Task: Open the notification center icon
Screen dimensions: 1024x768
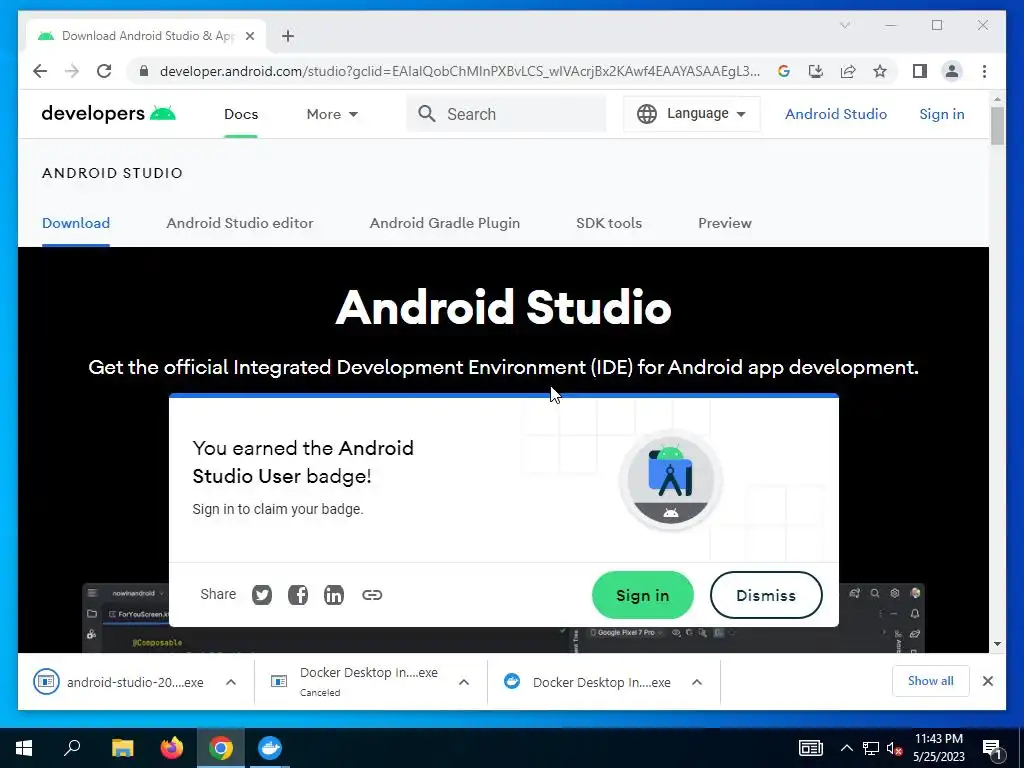Action: pos(993,750)
